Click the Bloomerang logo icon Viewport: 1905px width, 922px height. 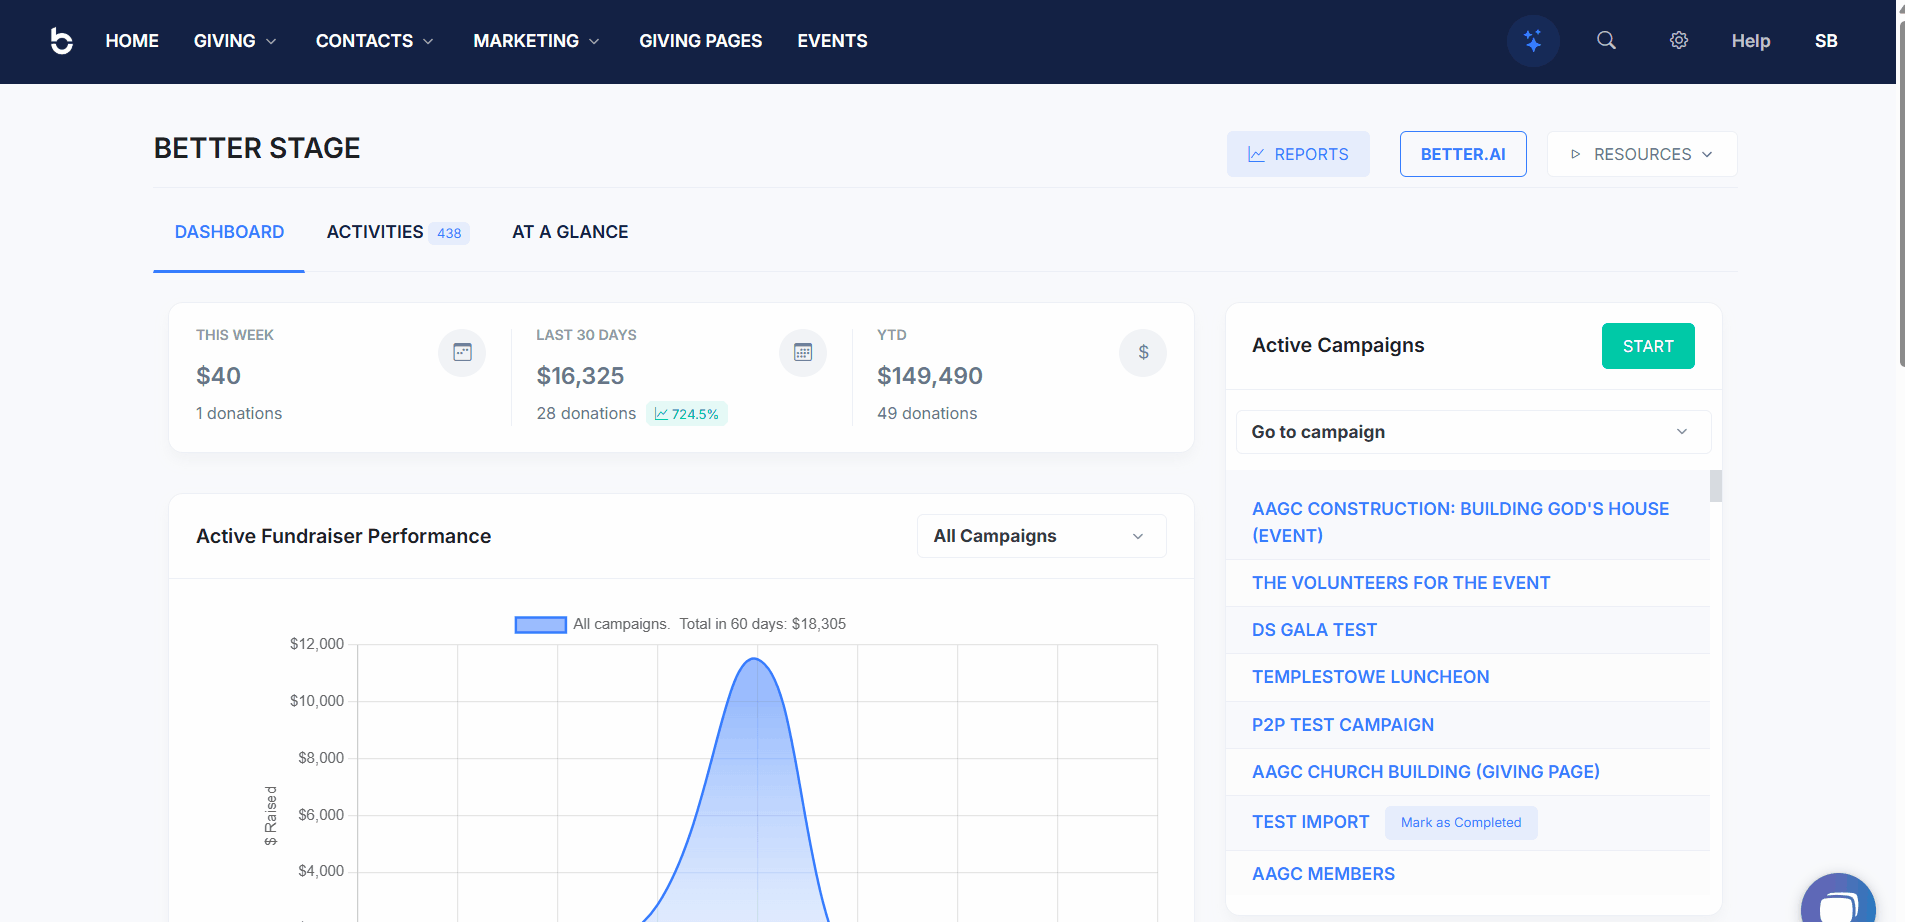[x=61, y=41]
